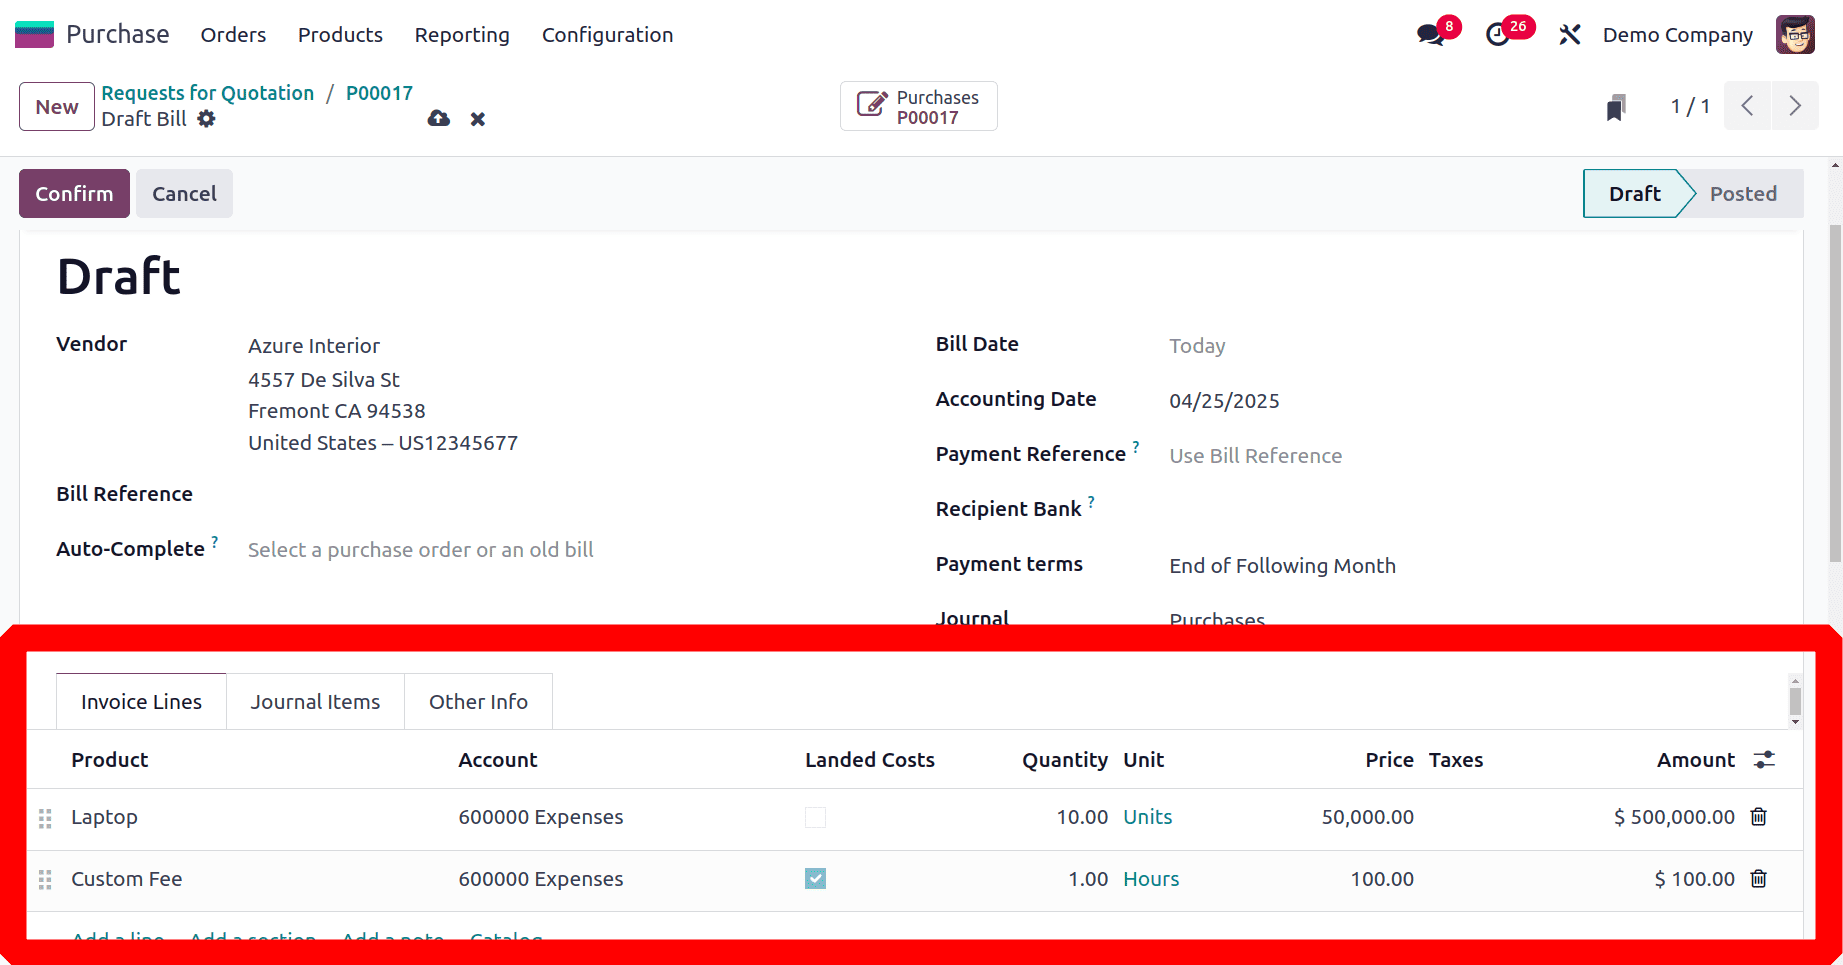
Task: Open the Purchases P00017 smart button
Action: click(919, 106)
